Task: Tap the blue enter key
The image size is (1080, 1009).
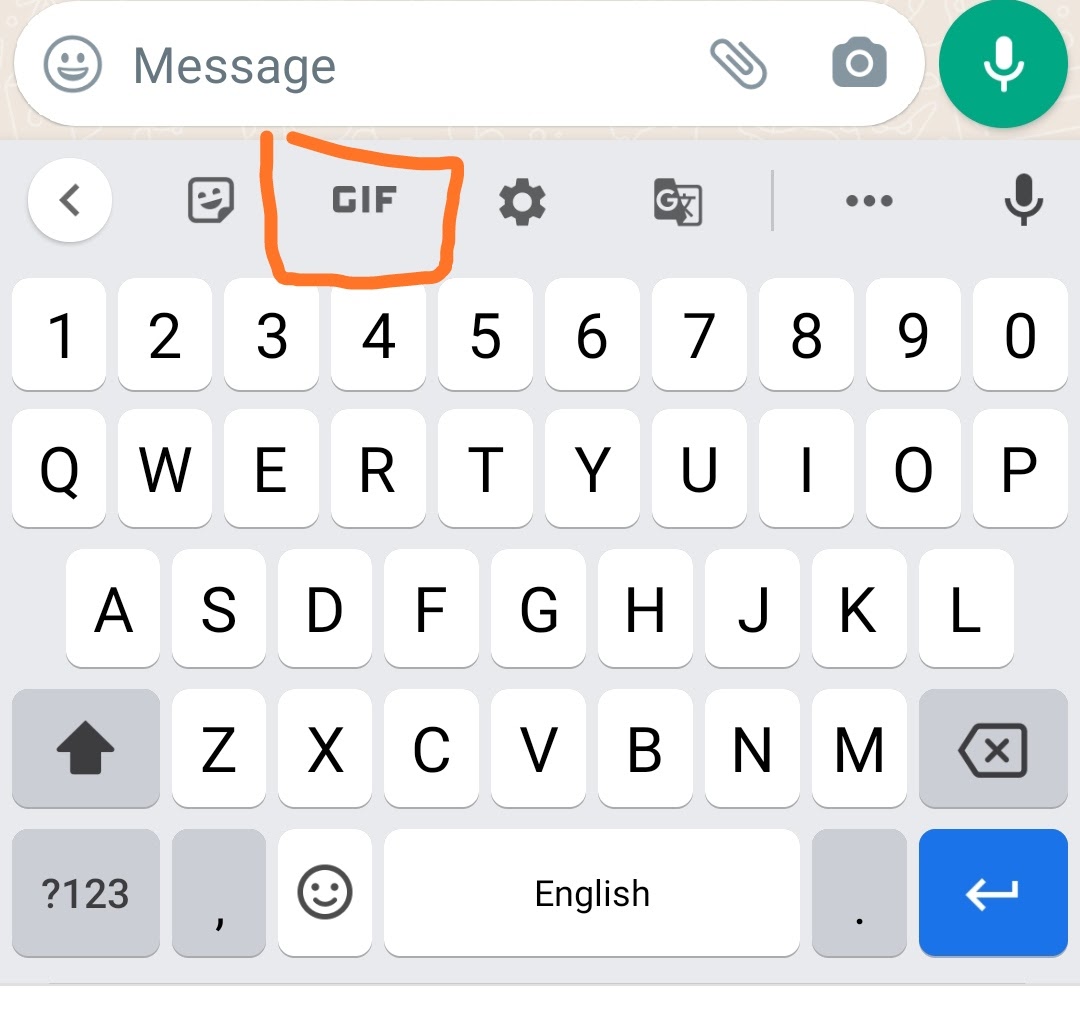Action: pos(993,893)
